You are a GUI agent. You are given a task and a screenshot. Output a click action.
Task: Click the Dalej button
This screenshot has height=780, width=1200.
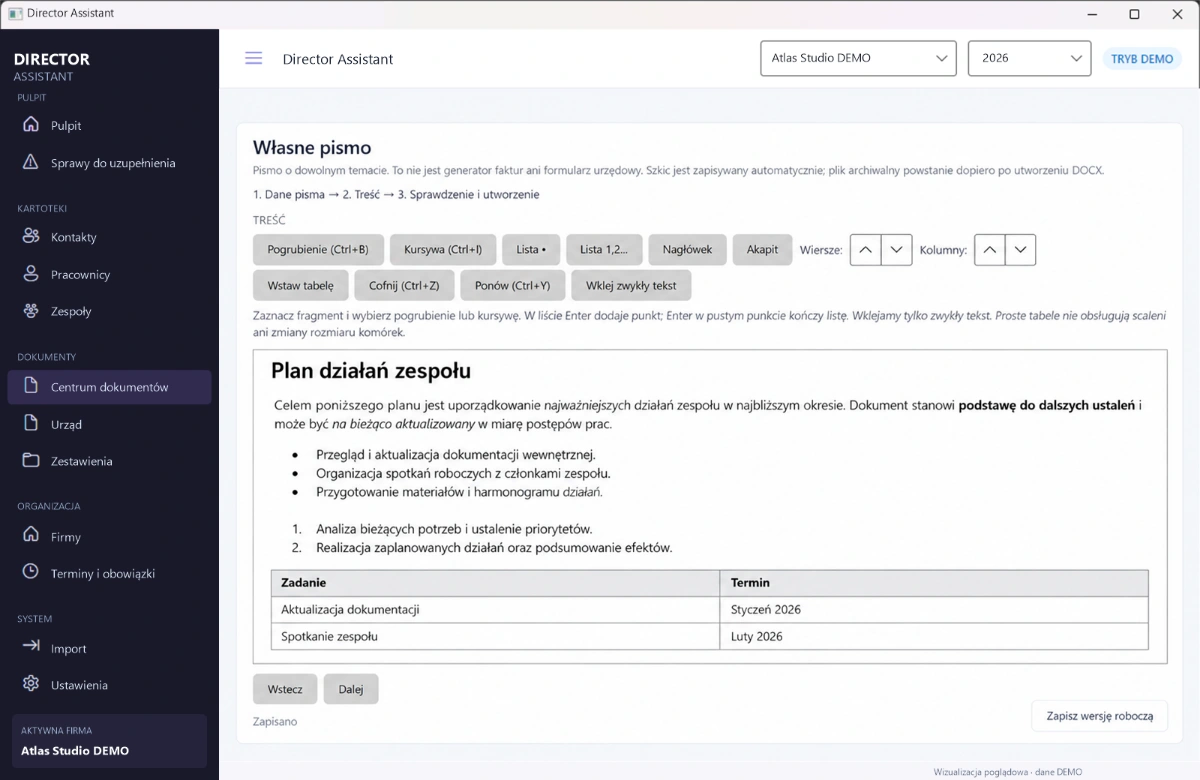[x=351, y=689]
